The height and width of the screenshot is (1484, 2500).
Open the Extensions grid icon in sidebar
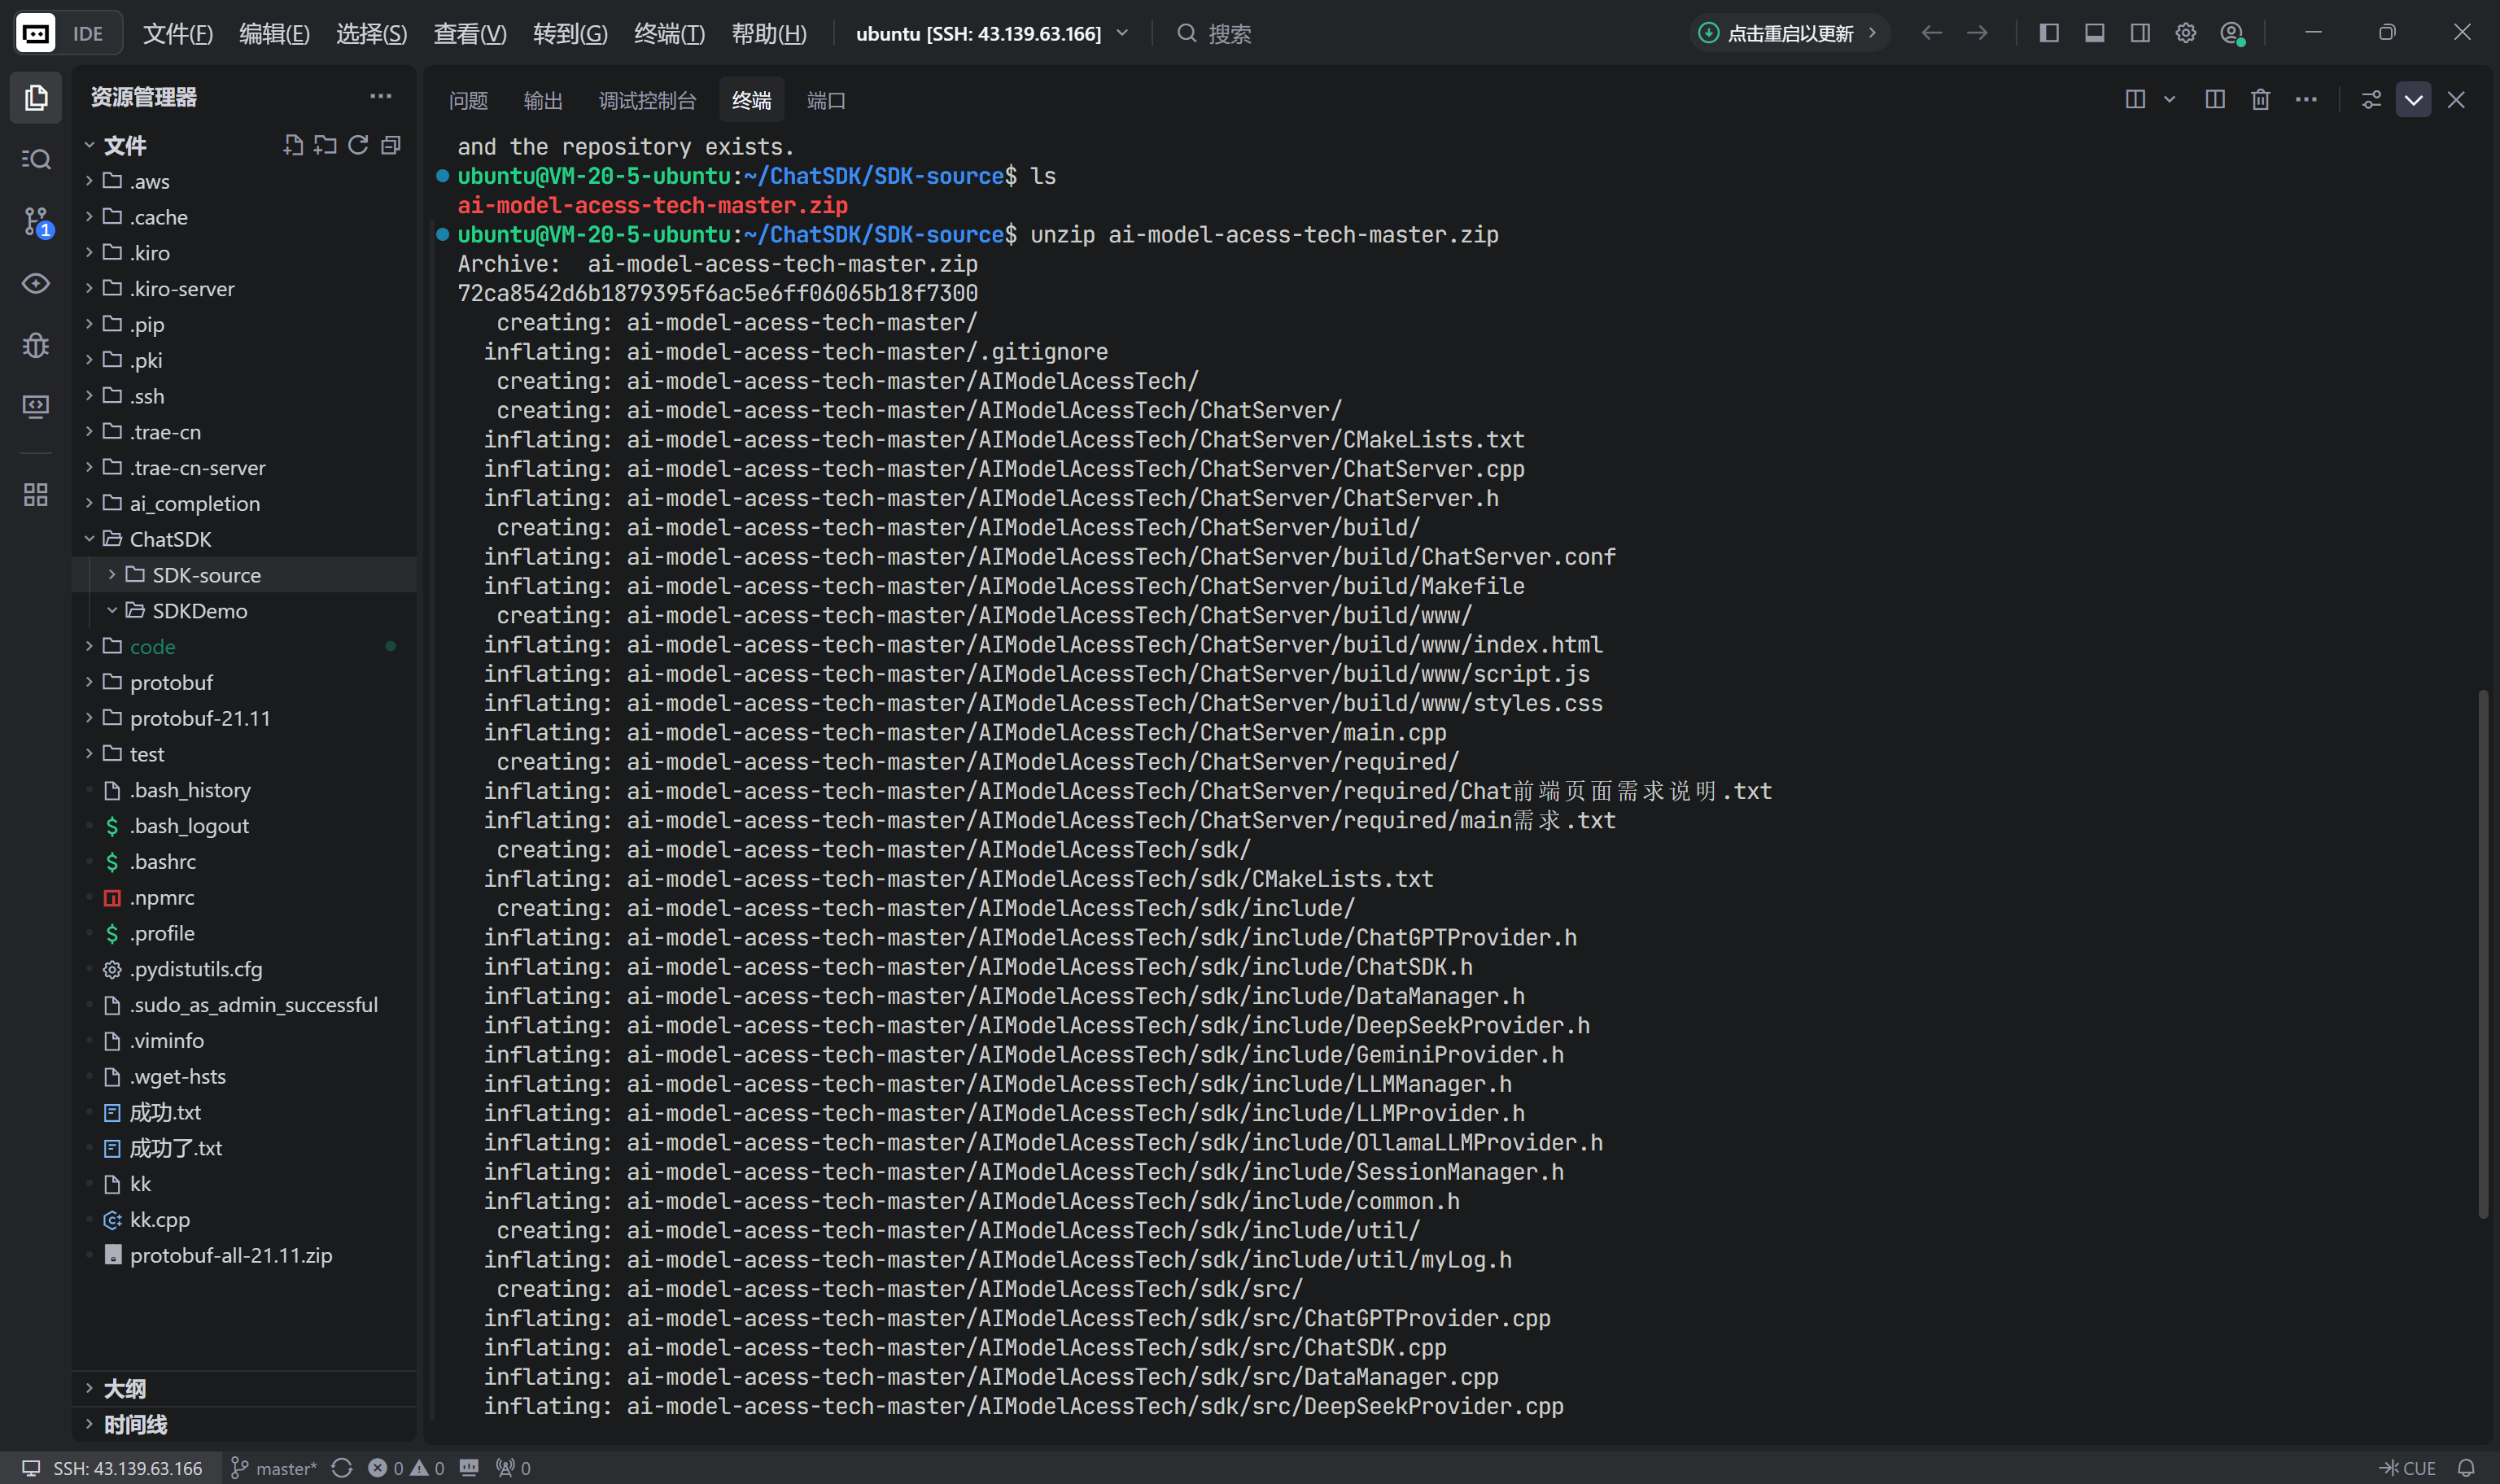[36, 494]
